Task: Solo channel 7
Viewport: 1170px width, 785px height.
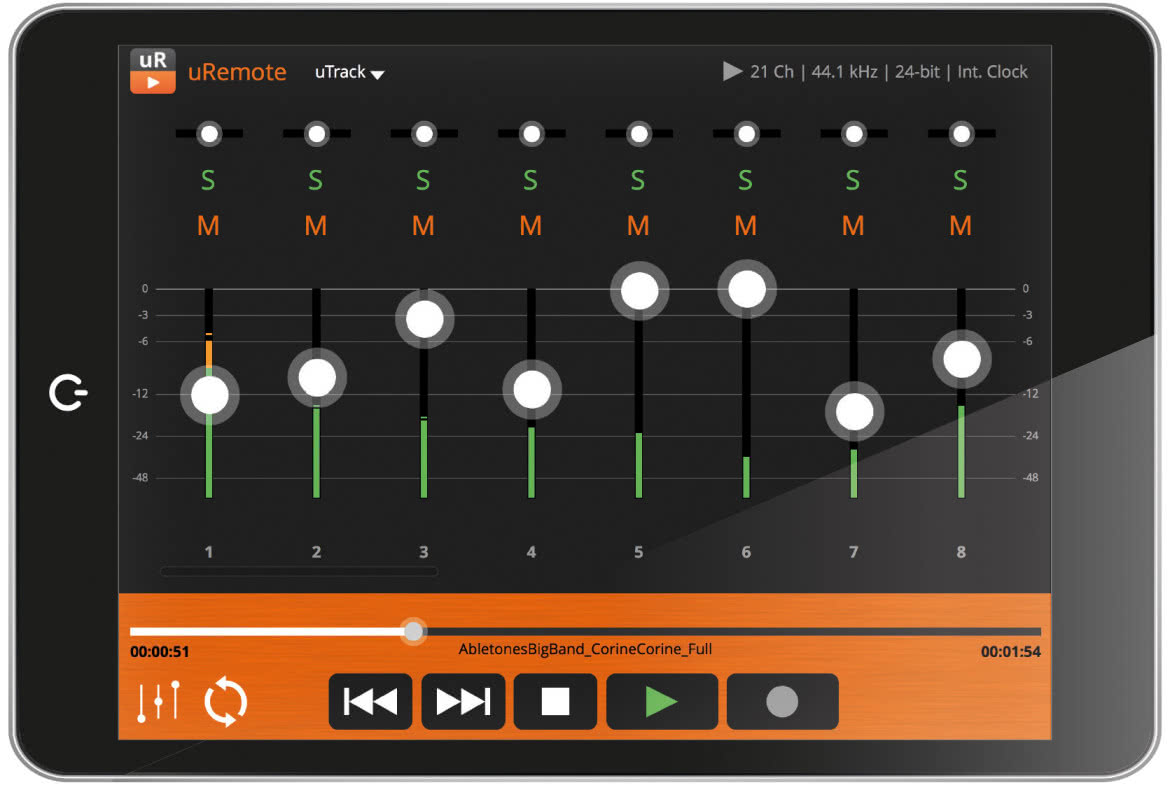Action: [x=853, y=180]
